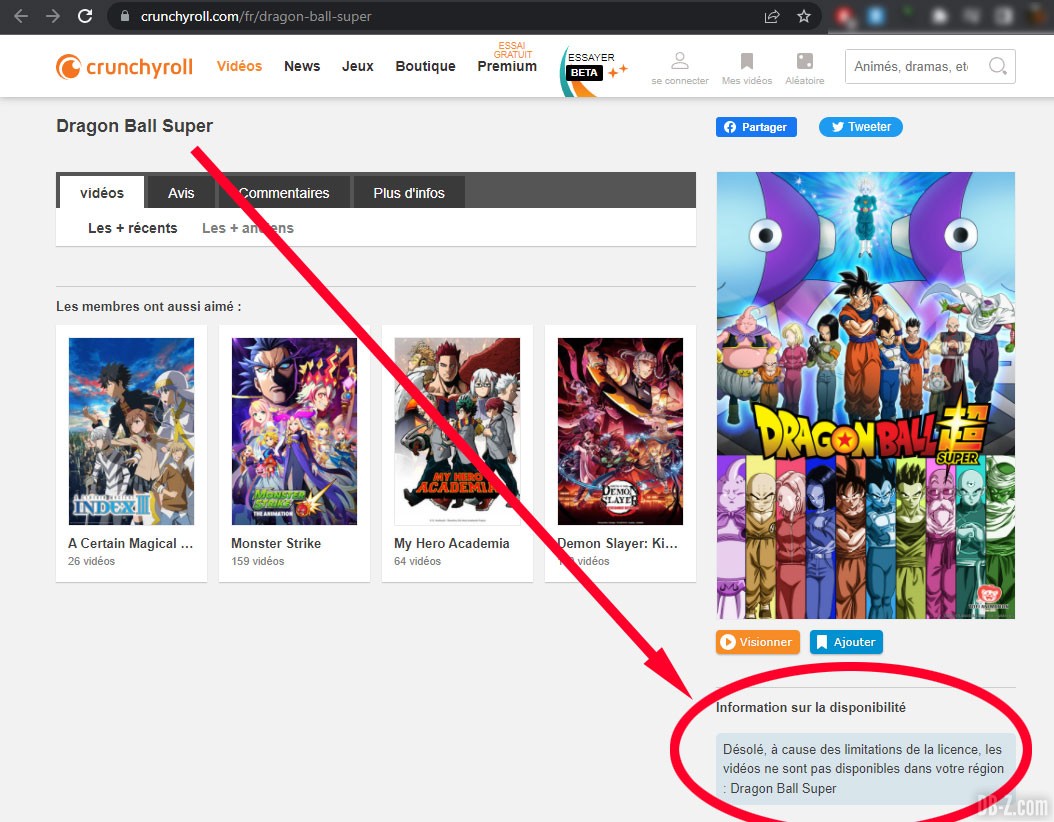Click "Les membres ont aussi aimé" heading

[x=149, y=306]
